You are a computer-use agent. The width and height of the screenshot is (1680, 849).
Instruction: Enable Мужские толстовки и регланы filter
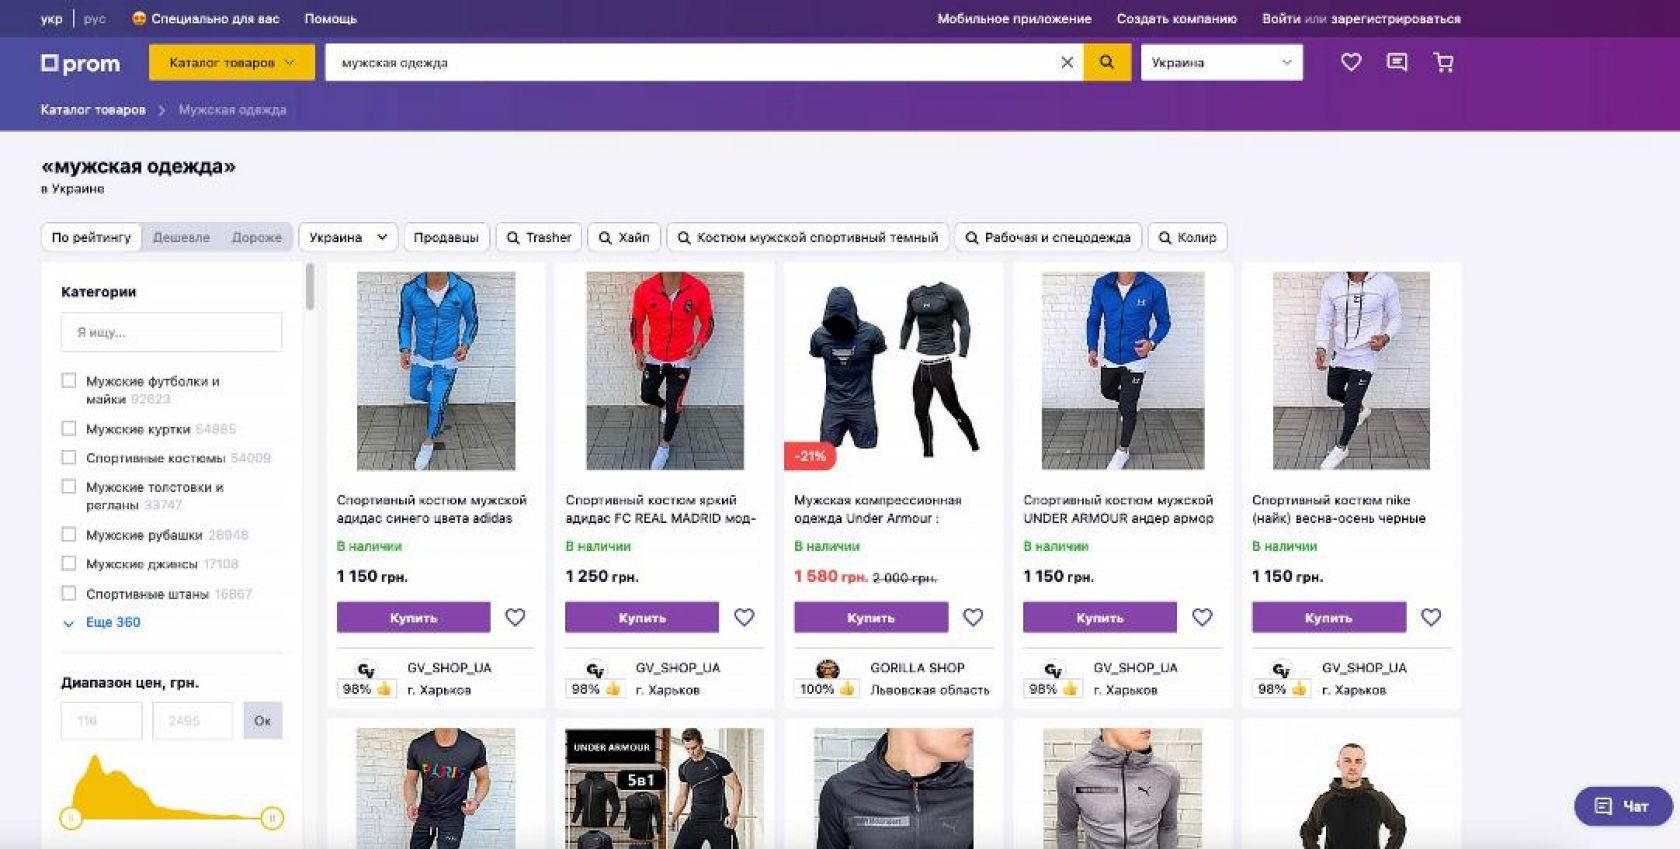69,487
